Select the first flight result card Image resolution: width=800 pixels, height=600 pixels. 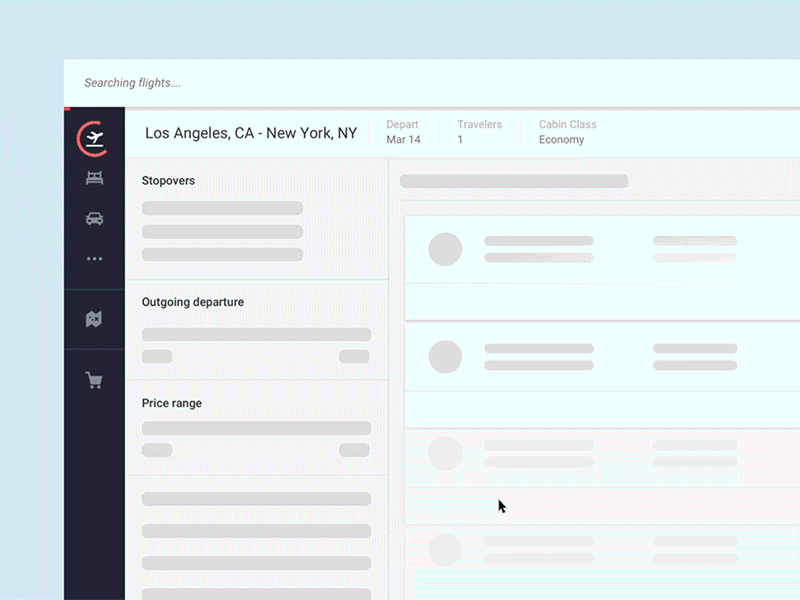point(600,250)
